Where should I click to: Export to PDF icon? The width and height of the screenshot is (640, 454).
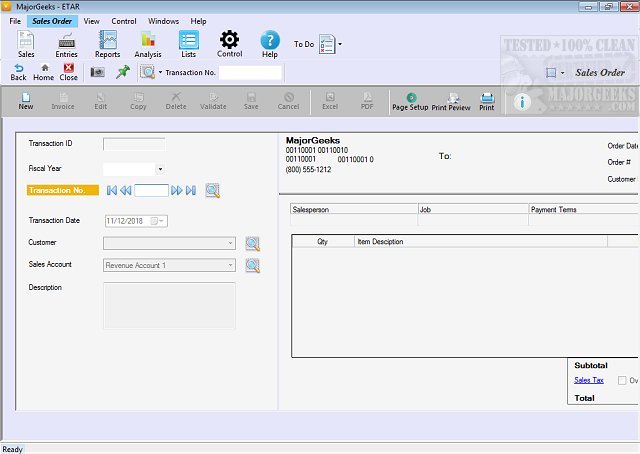pyautogui.click(x=367, y=101)
